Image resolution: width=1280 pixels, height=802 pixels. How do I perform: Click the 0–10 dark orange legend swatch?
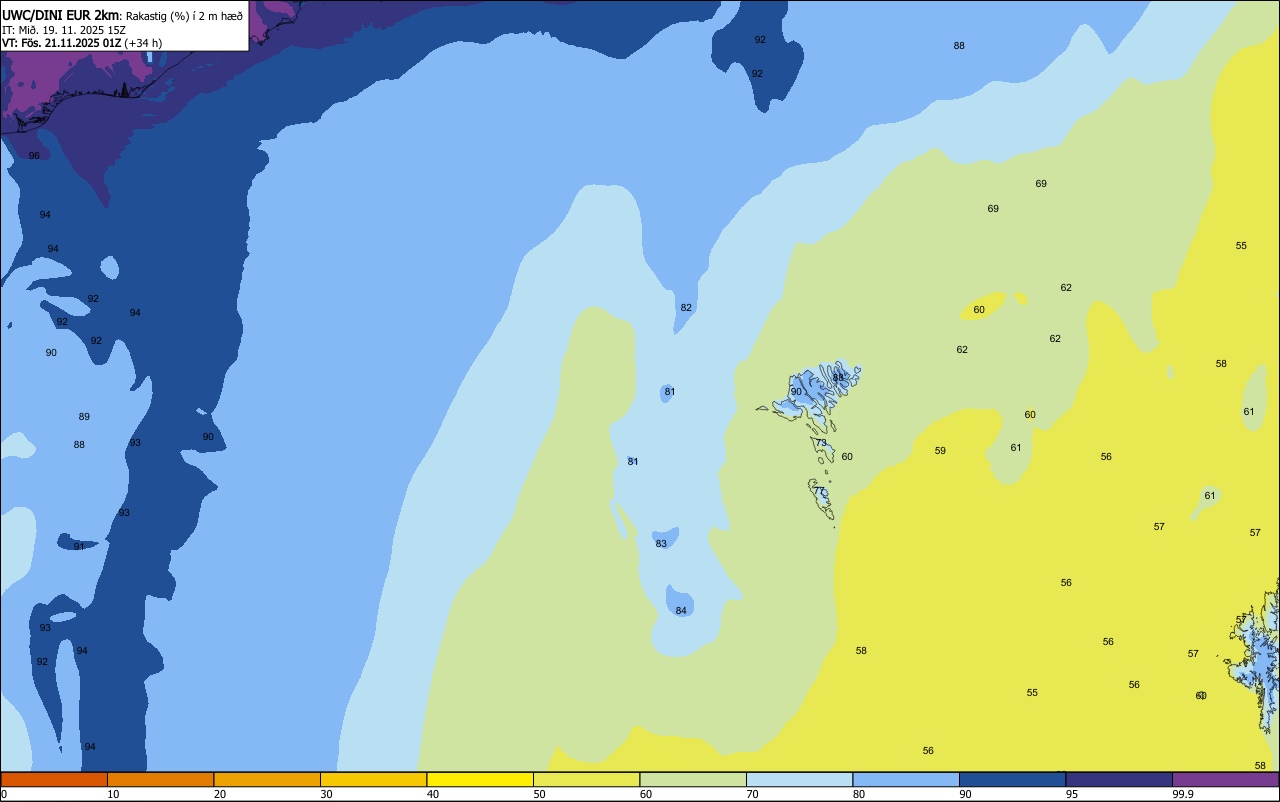coord(54,779)
